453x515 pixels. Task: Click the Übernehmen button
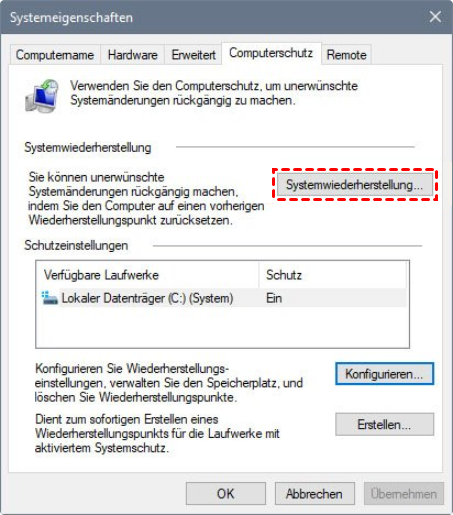tap(404, 493)
